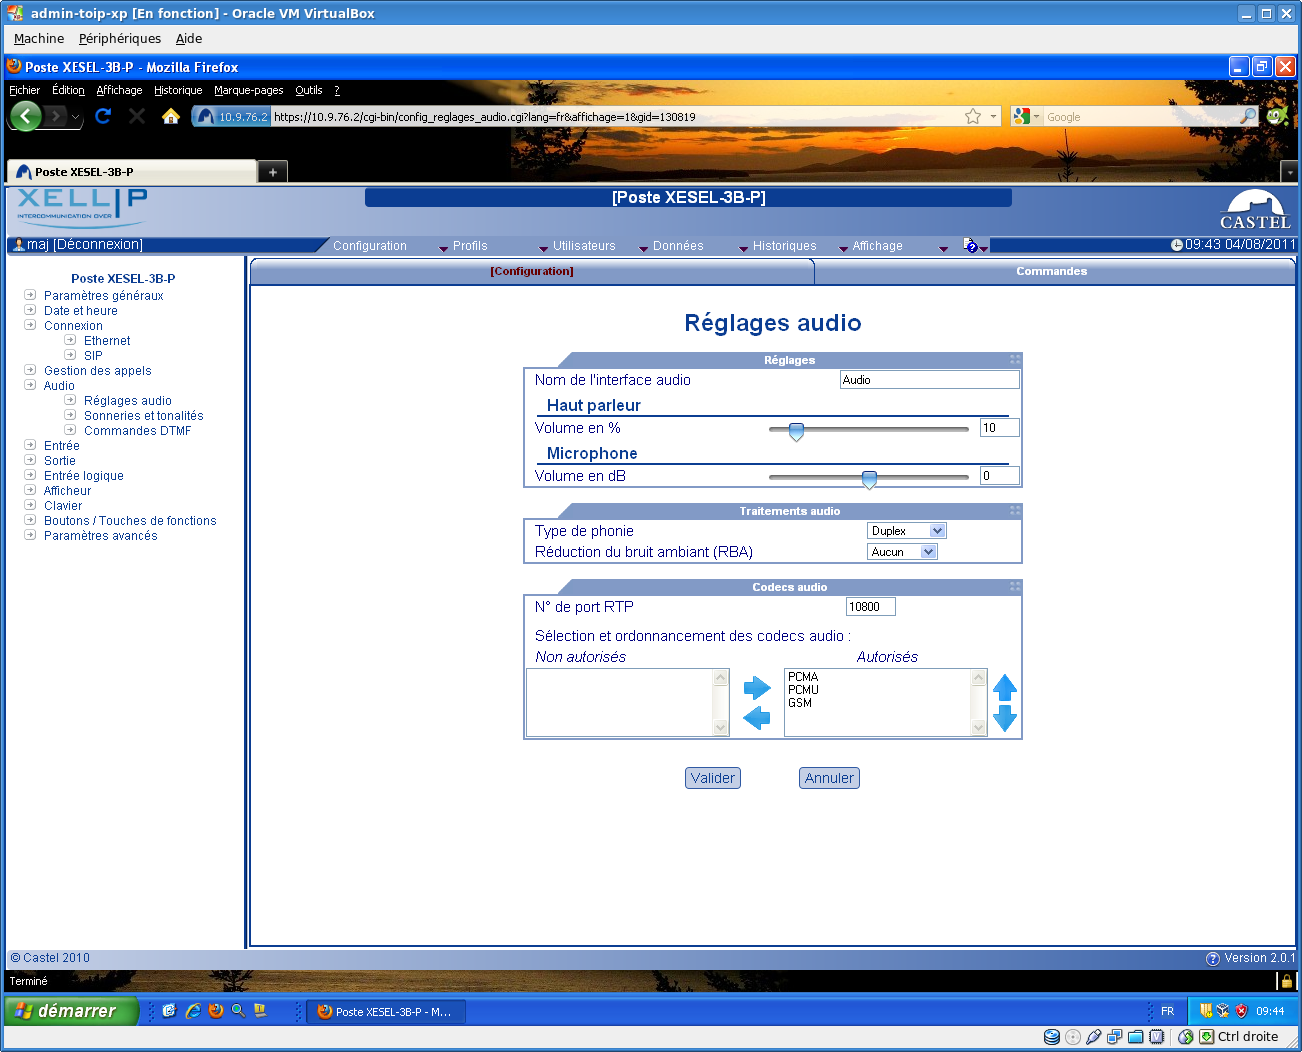Move selected codec down with down arrow

[x=1004, y=718]
